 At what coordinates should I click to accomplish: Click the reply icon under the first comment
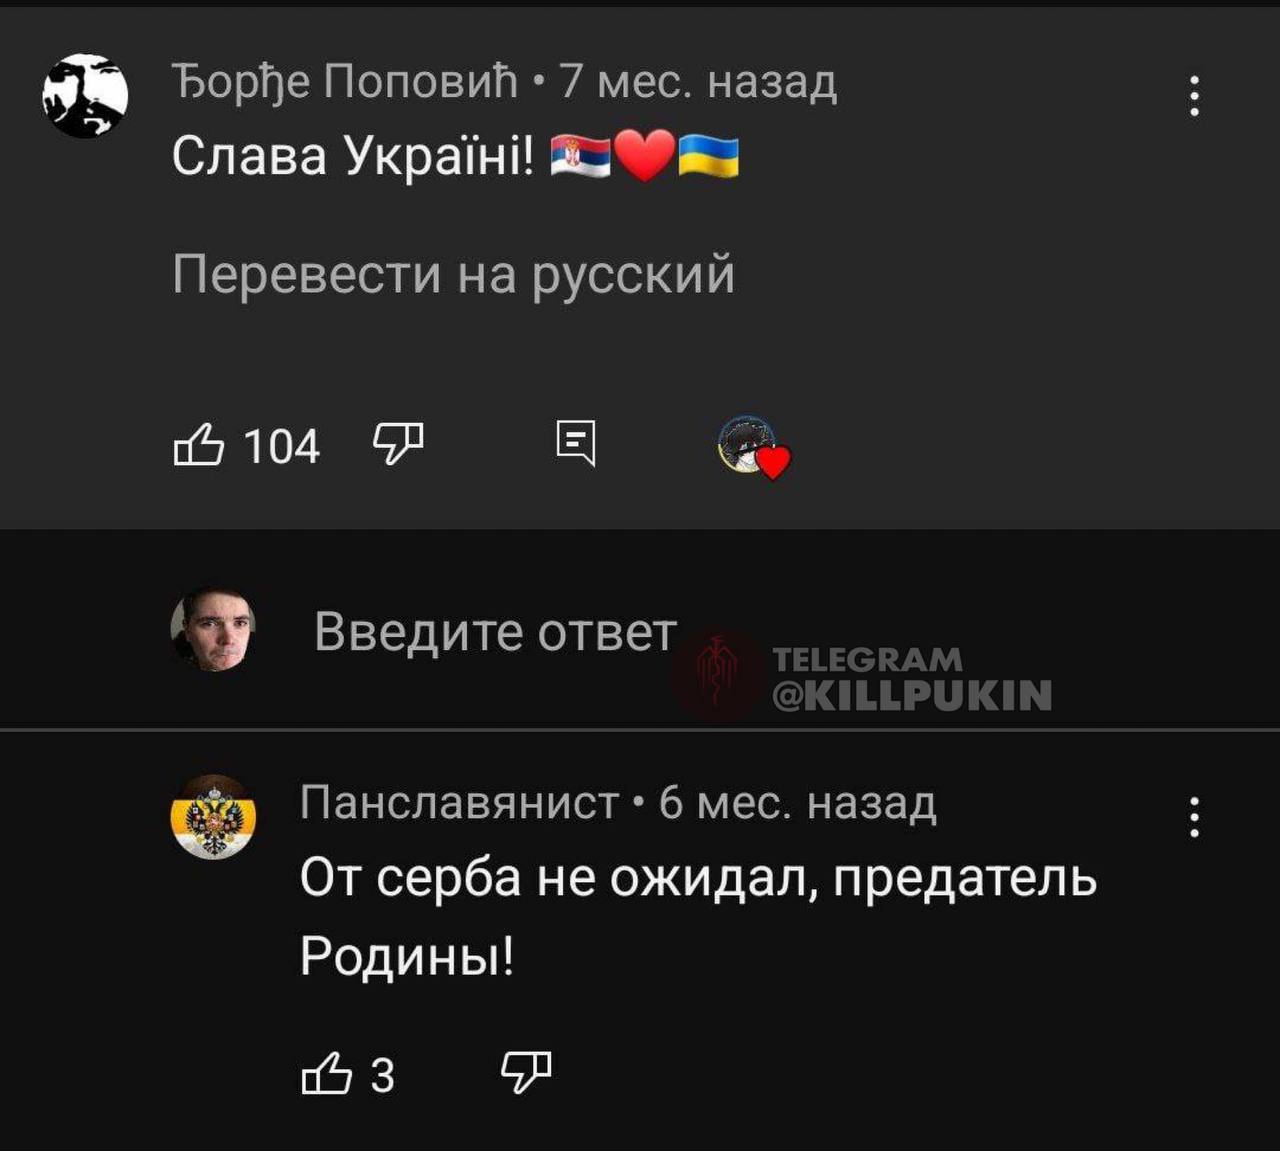pyautogui.click(x=576, y=443)
